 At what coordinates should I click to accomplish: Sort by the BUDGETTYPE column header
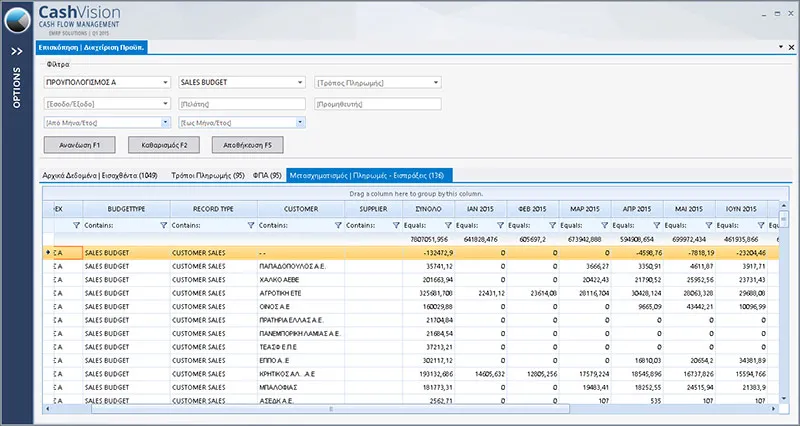(x=126, y=209)
